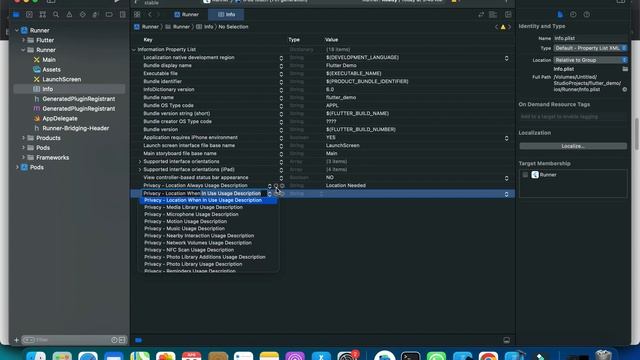Adjust editor options lines icon

point(493,15)
